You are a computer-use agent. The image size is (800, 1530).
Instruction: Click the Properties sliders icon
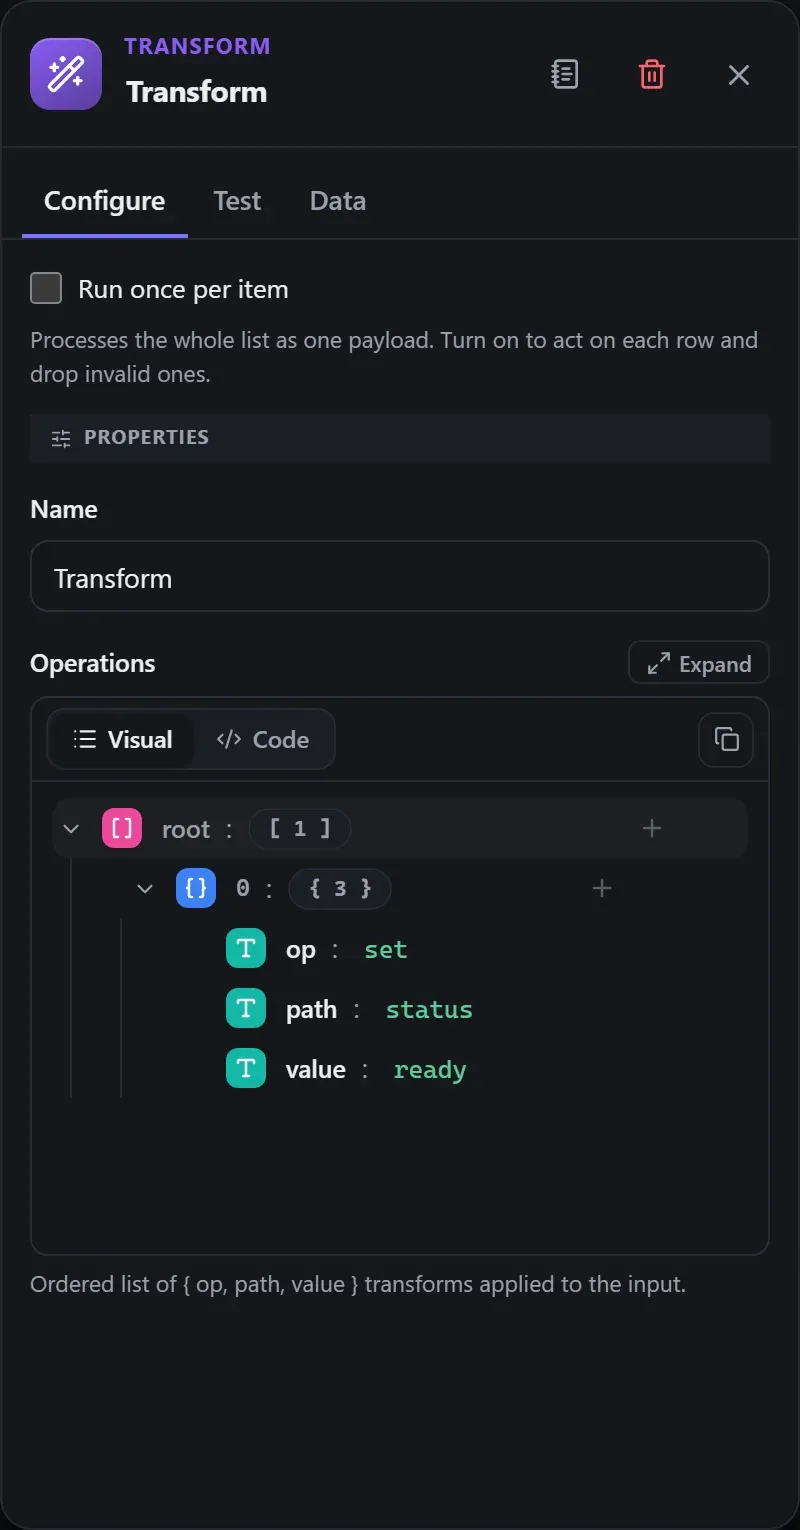[x=61, y=438]
